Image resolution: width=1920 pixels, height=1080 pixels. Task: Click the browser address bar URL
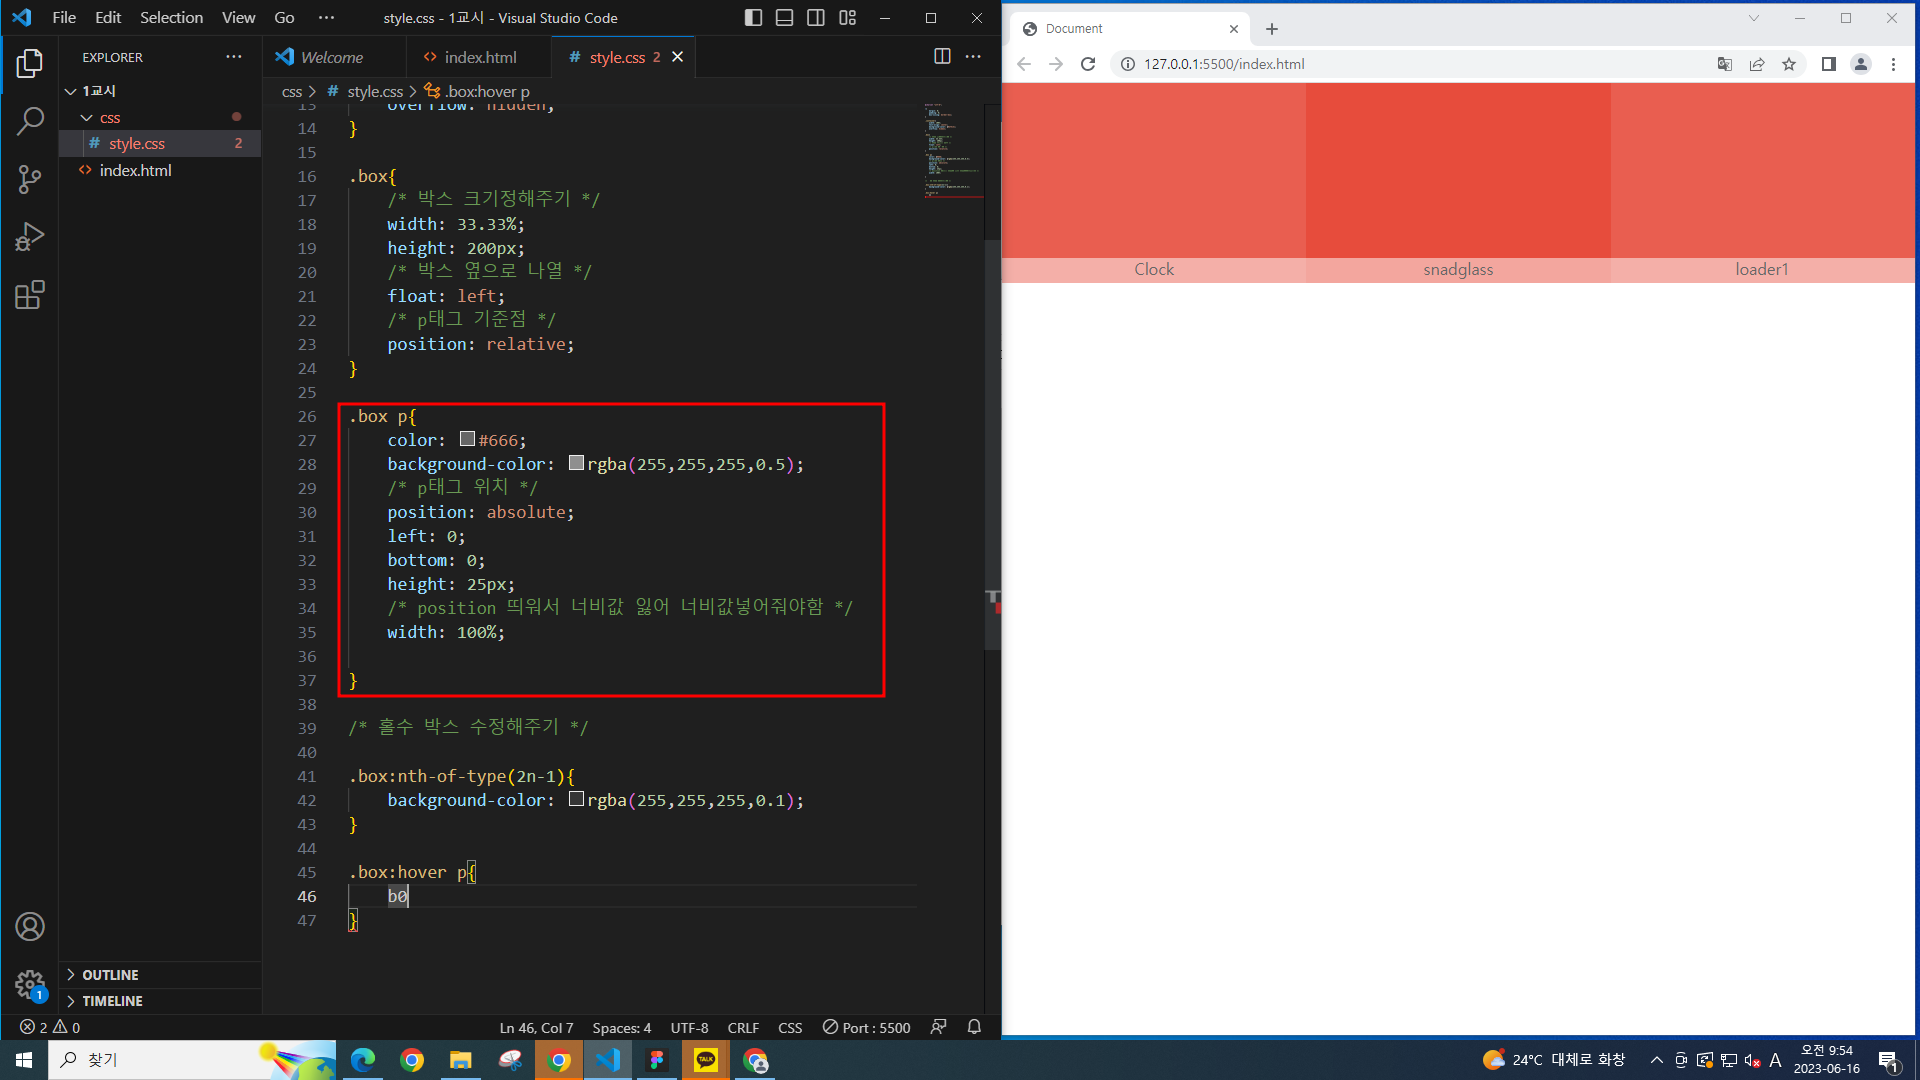pyautogui.click(x=1224, y=64)
